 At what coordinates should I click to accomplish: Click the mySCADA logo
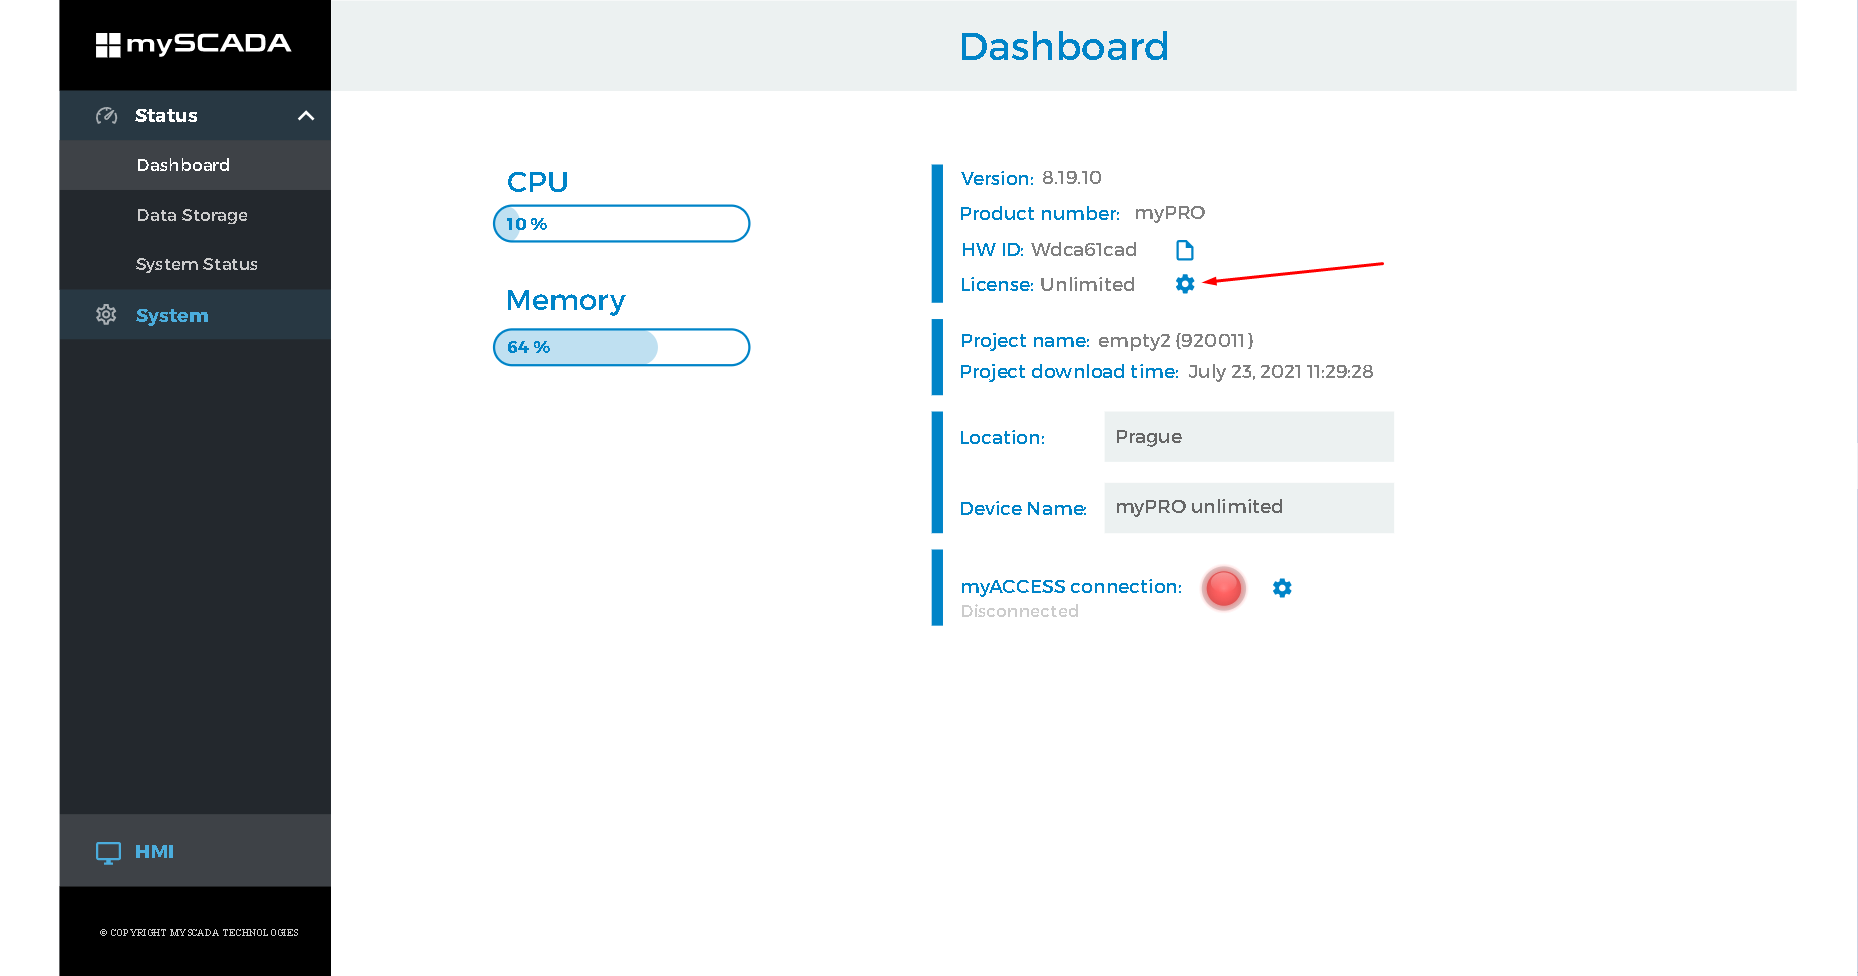pos(194,44)
